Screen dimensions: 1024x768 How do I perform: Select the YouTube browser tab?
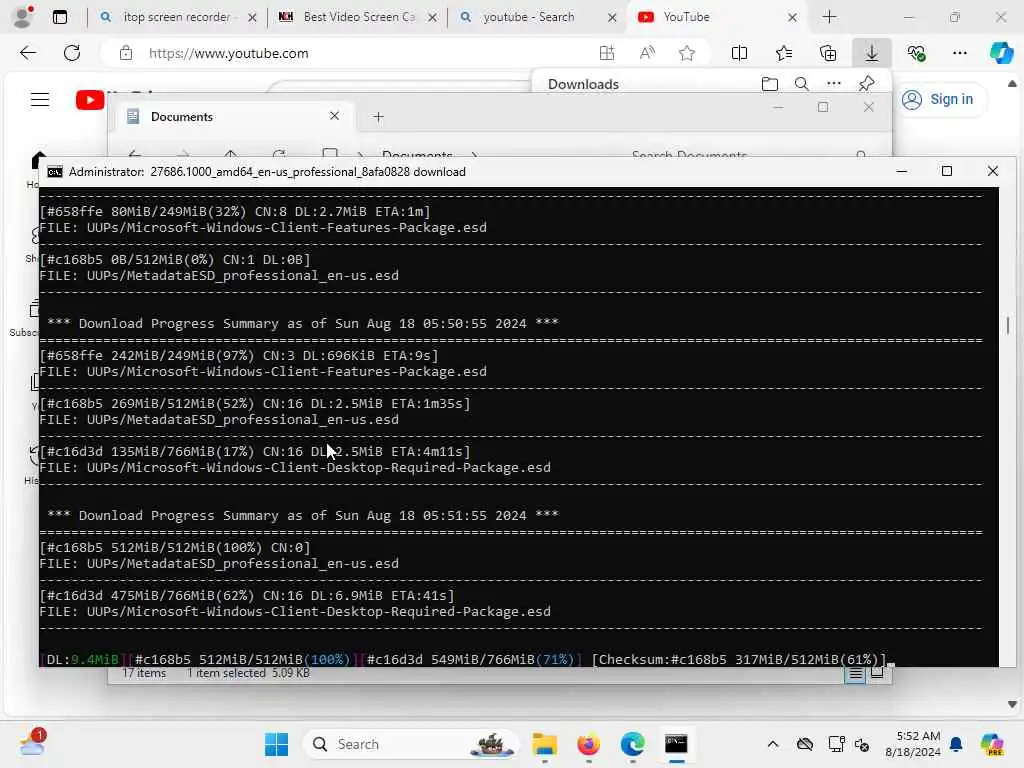click(x=715, y=17)
